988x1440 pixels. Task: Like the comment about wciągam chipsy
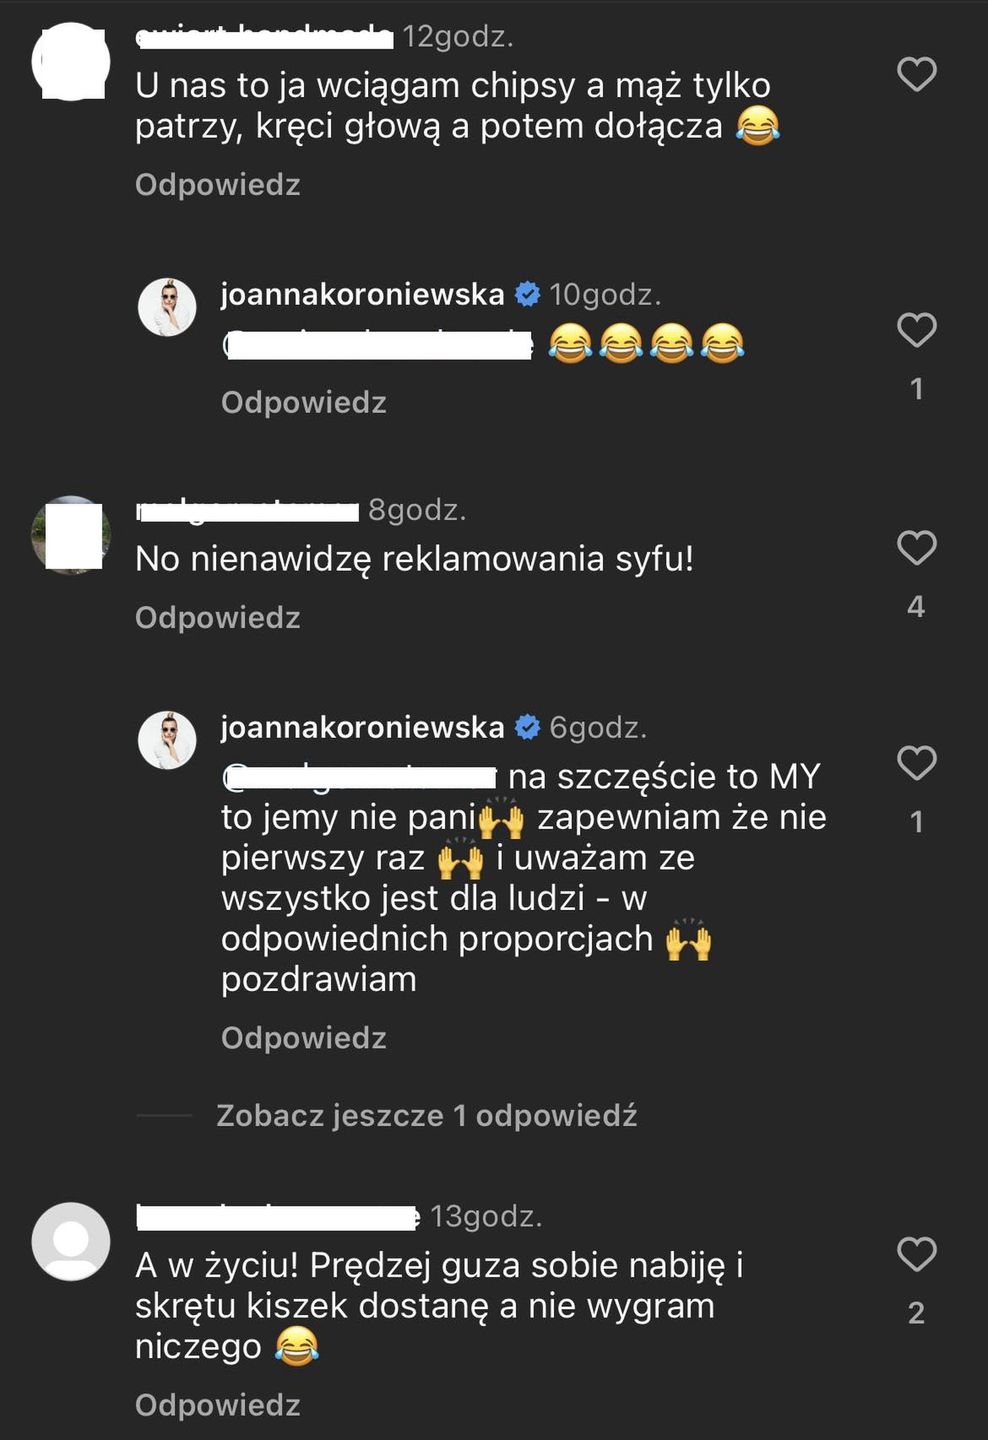tap(916, 74)
